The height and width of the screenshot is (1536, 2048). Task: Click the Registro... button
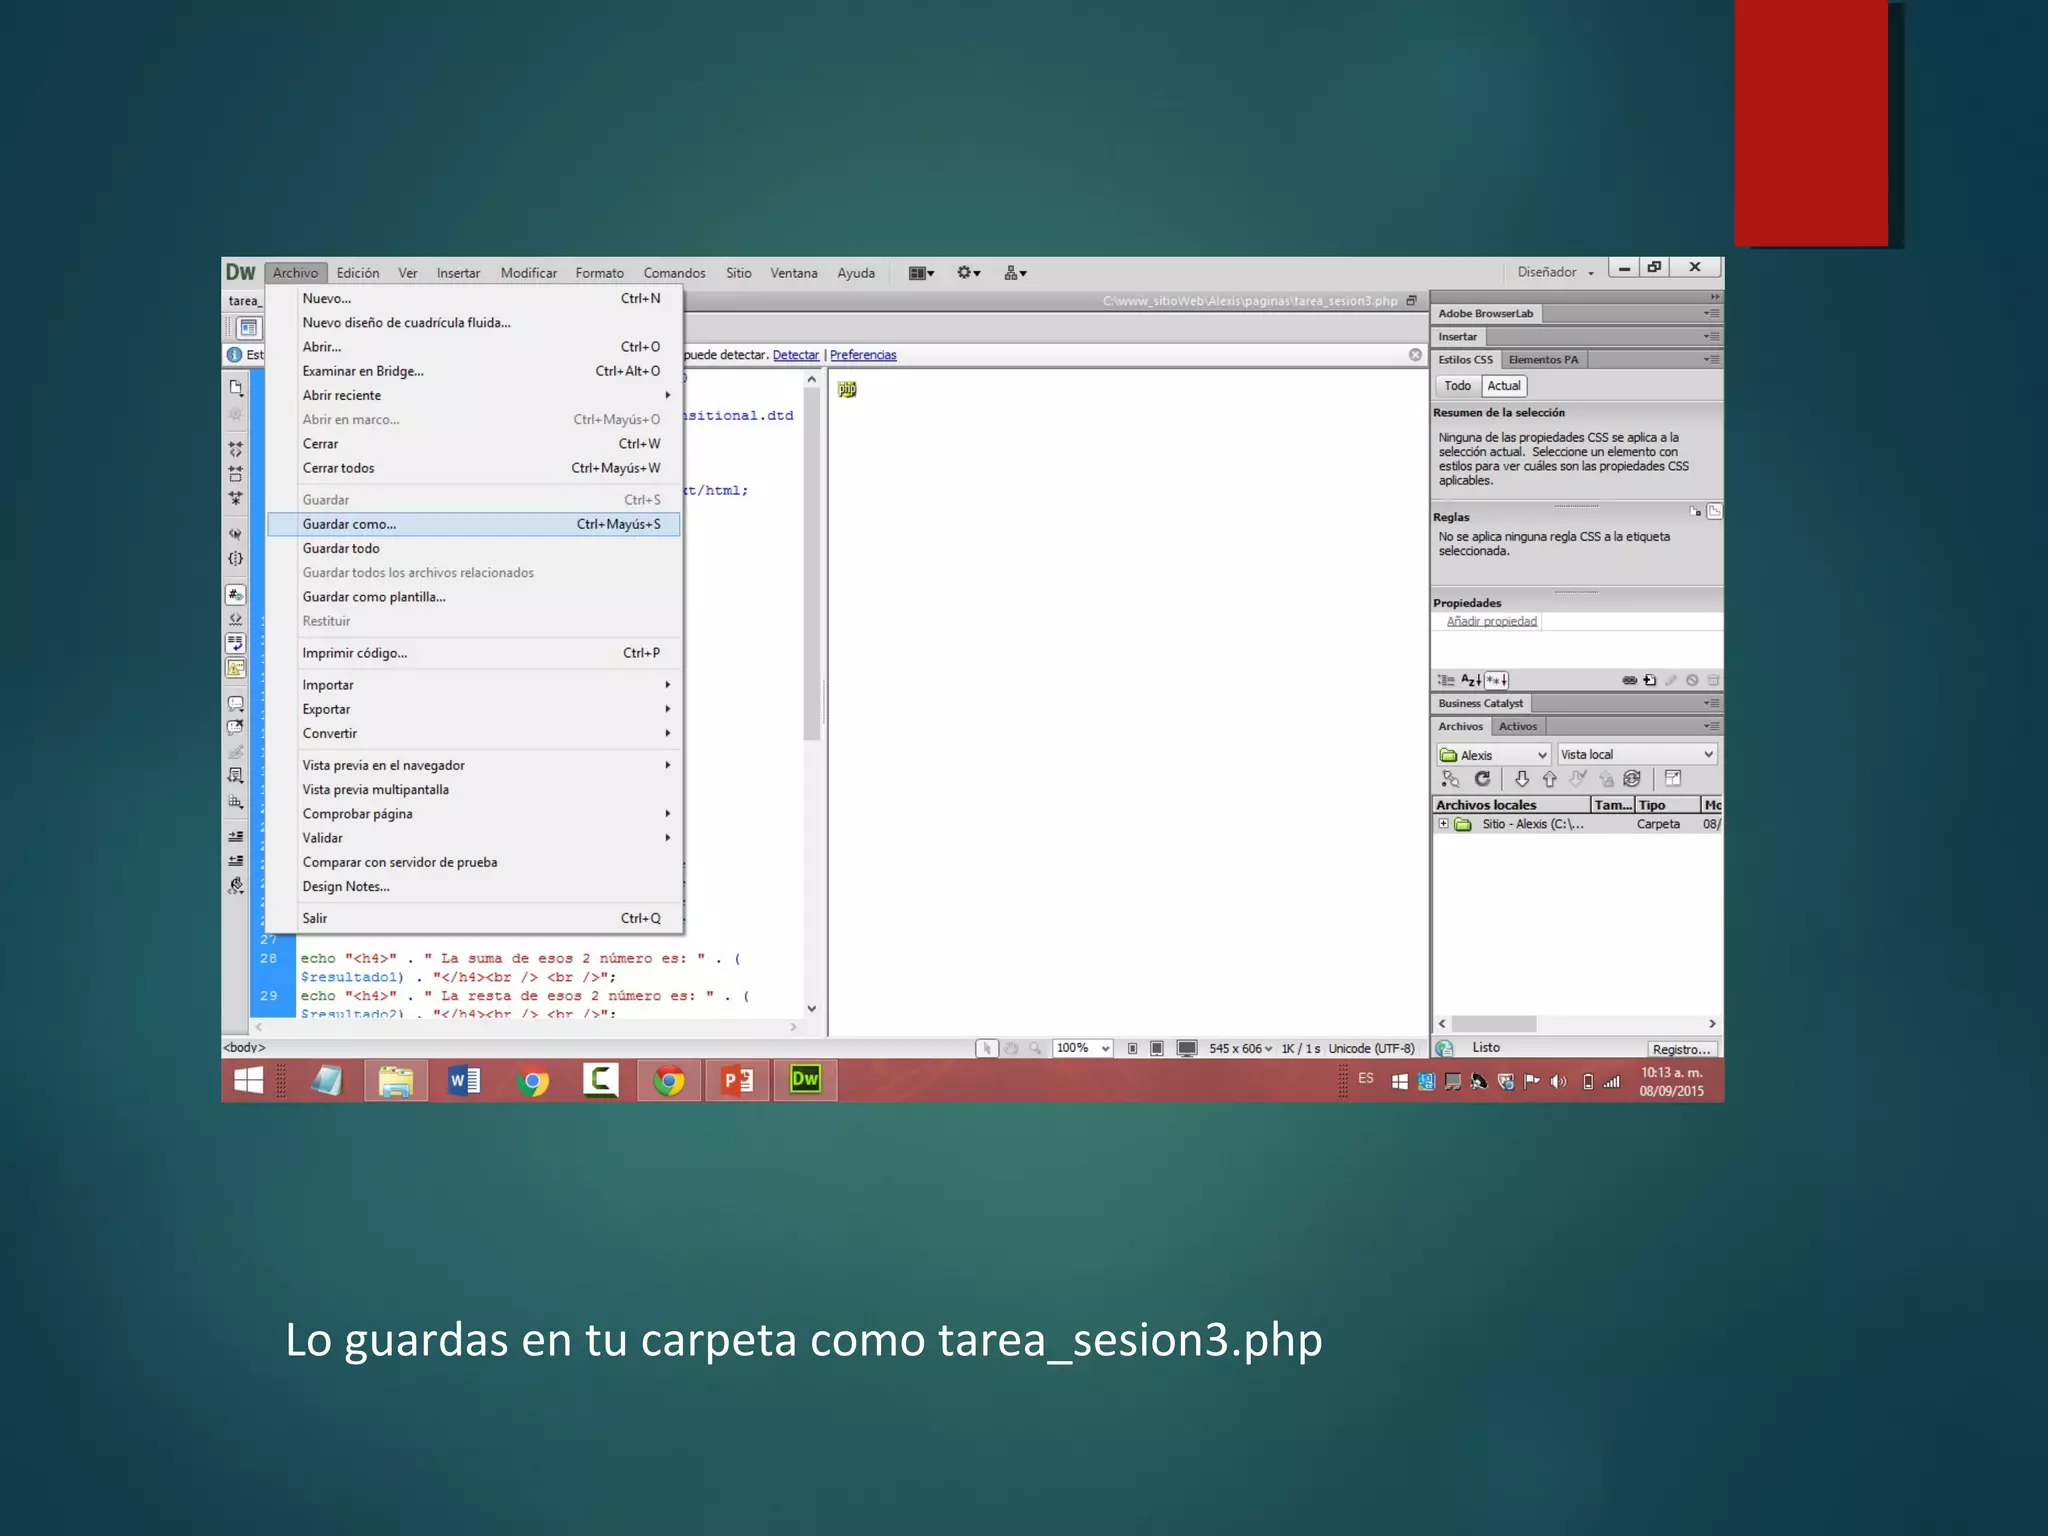point(1682,1049)
